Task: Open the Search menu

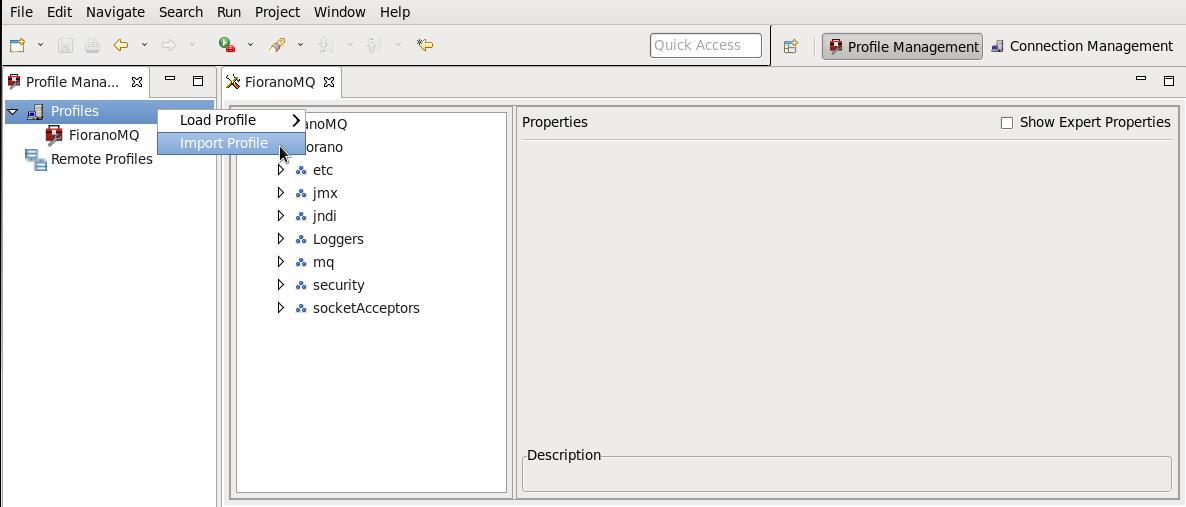Action: [181, 12]
